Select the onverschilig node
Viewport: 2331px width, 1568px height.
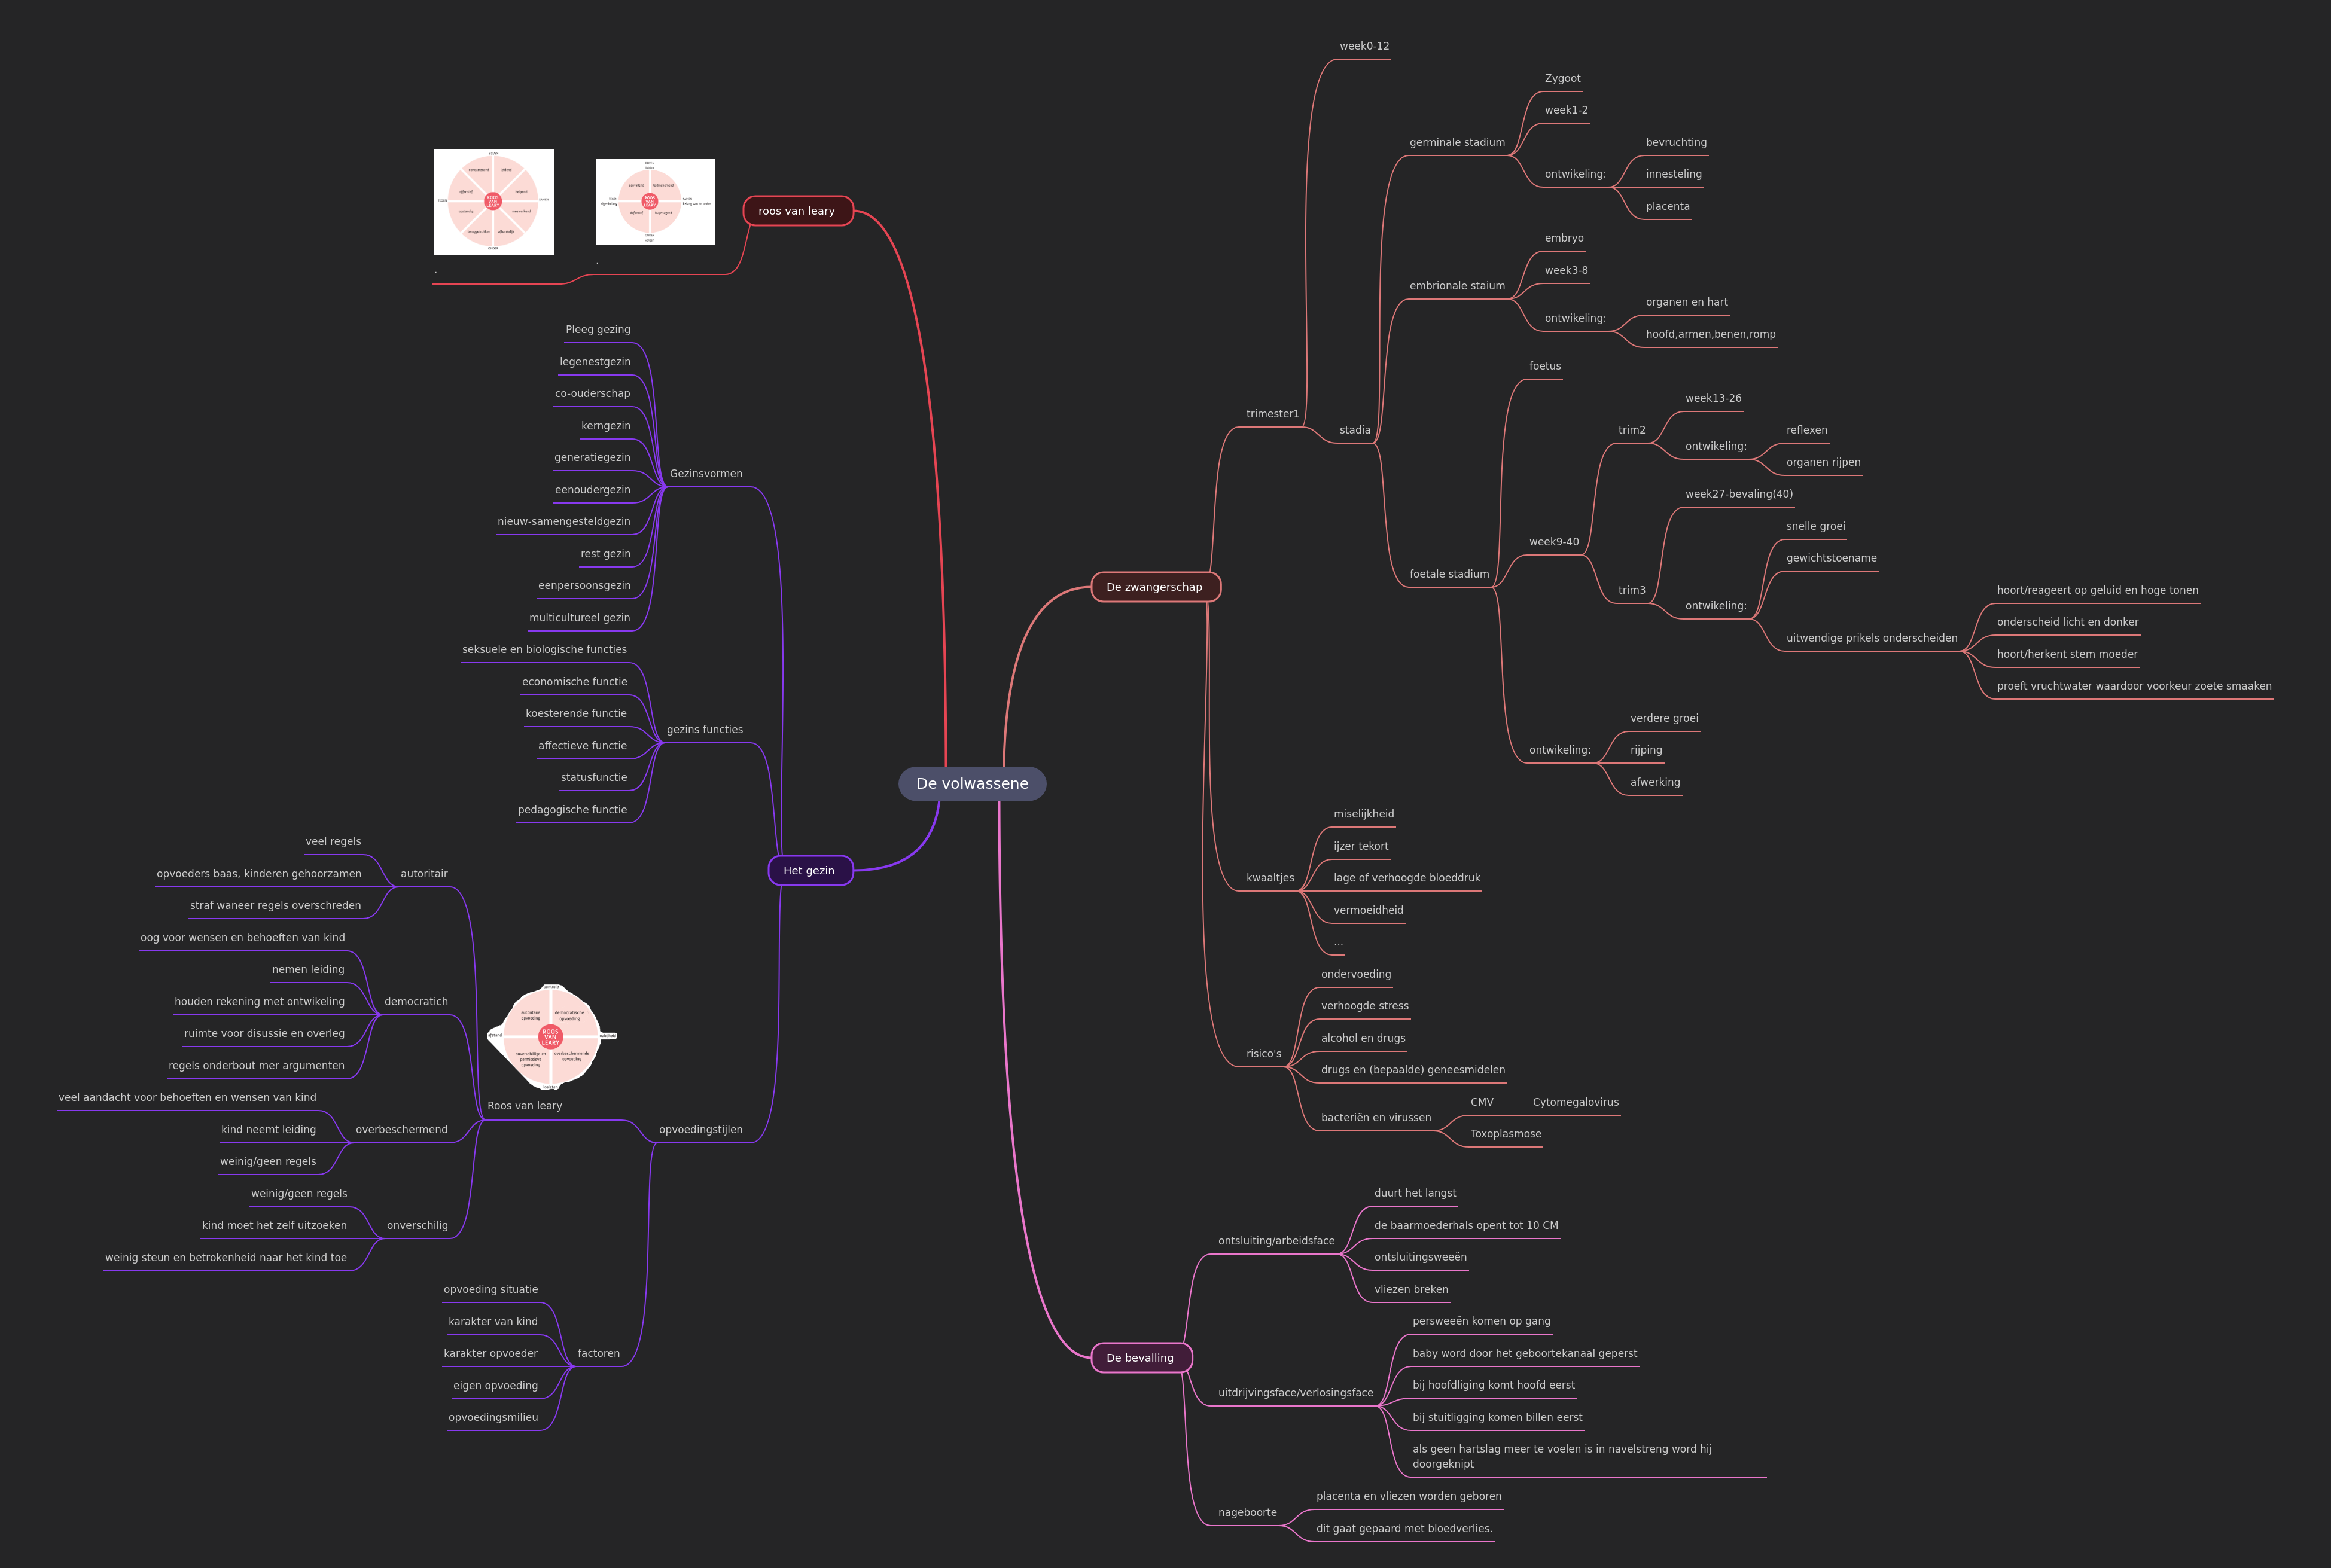click(418, 1226)
